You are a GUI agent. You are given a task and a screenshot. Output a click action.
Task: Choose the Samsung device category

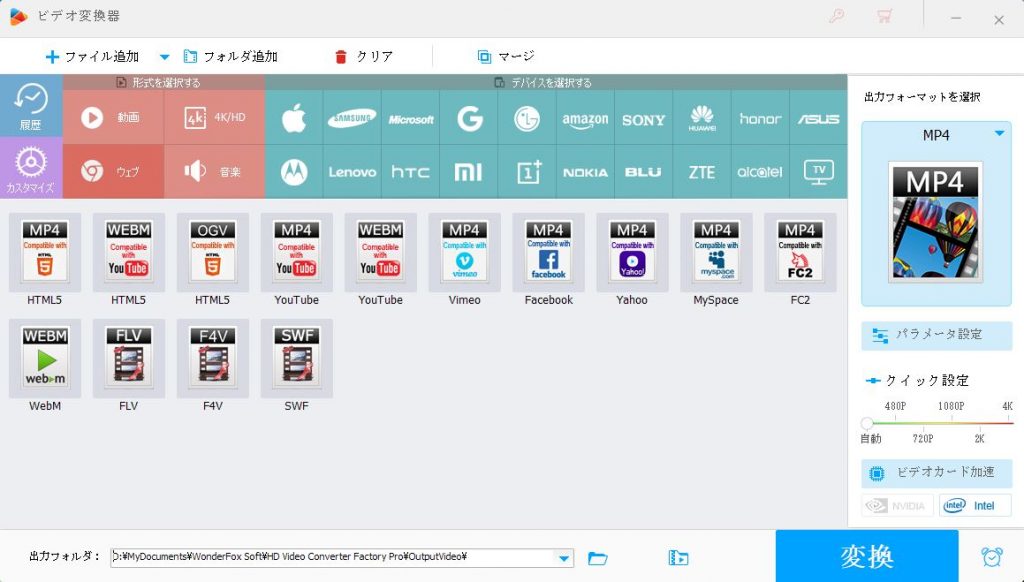[352, 119]
